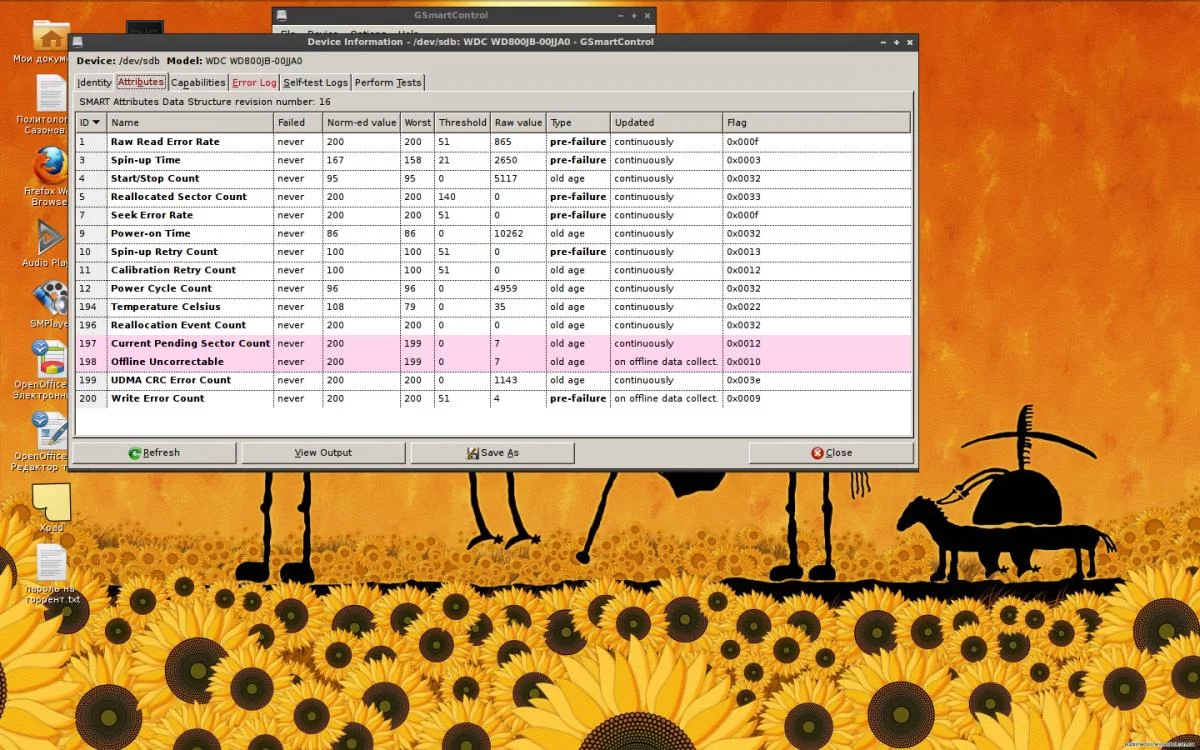Switch to the Identity tab
Screen dimensions: 1200x750
[x=94, y=82]
